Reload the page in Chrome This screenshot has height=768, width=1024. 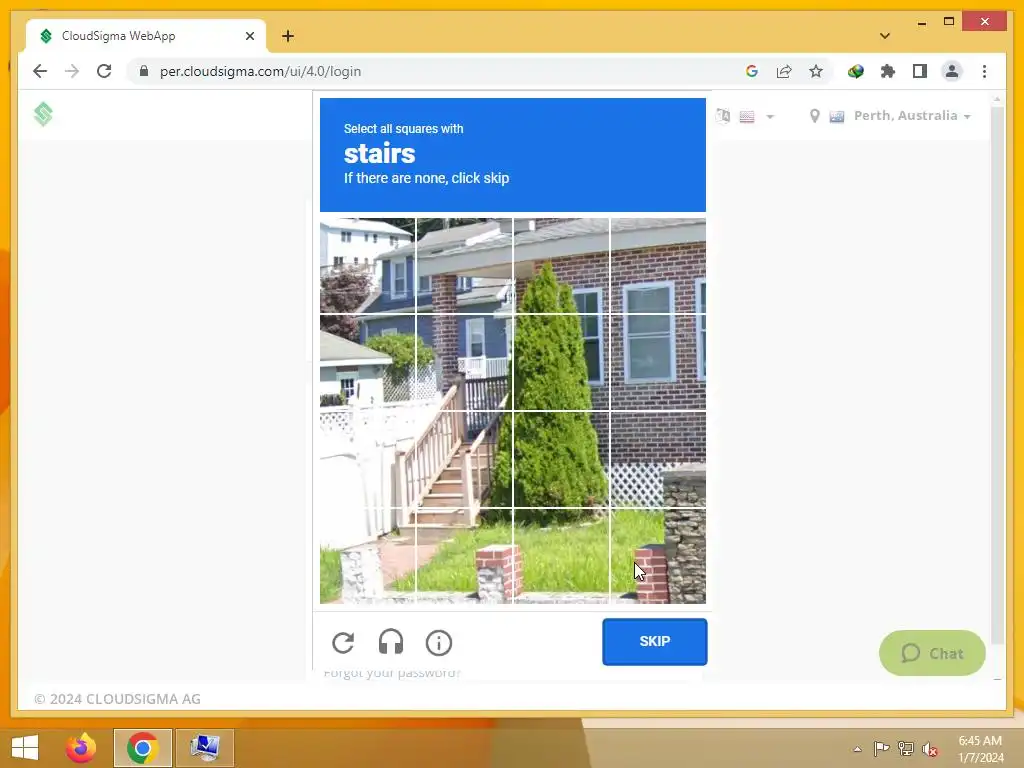(104, 71)
